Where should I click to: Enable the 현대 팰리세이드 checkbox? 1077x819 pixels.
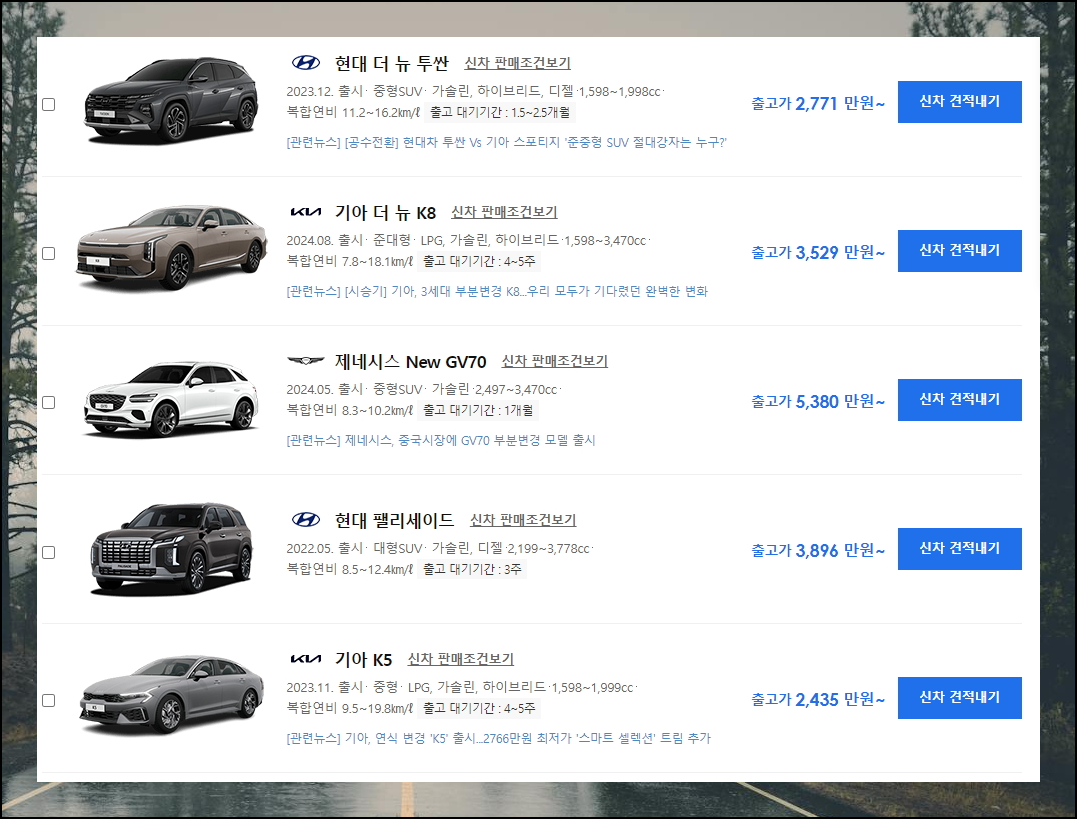pos(49,552)
